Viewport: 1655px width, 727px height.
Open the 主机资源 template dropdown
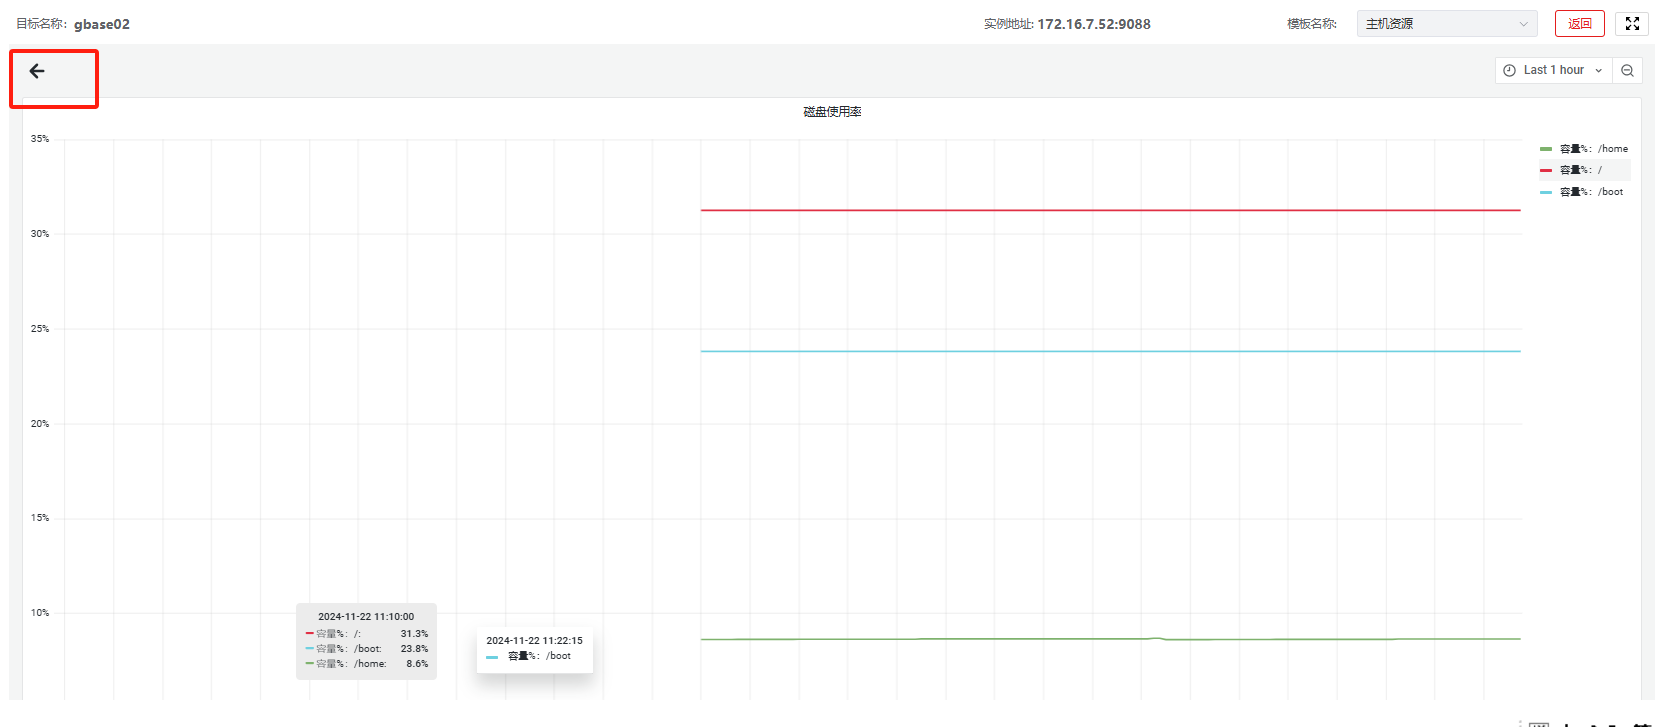[1446, 24]
